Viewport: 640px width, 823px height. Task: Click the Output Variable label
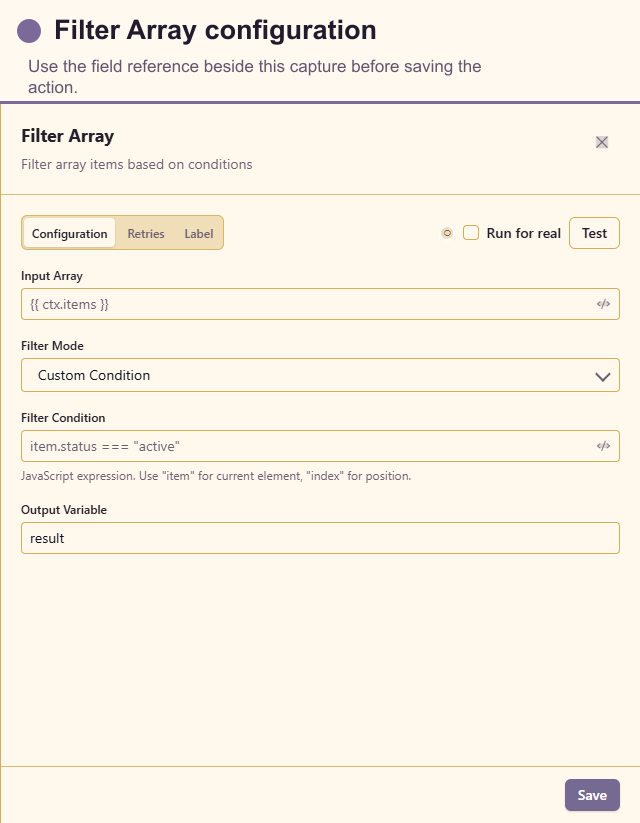pyautogui.click(x=64, y=510)
